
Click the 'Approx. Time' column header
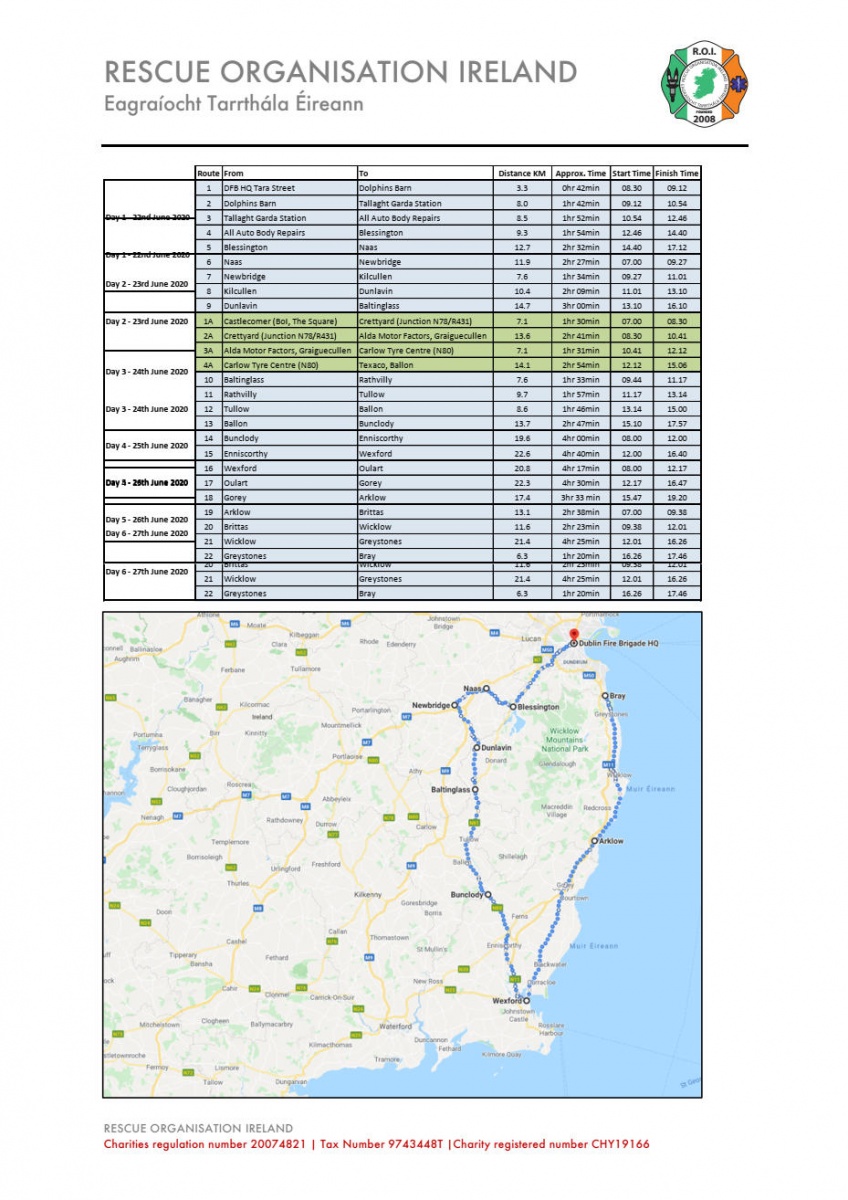click(580, 173)
